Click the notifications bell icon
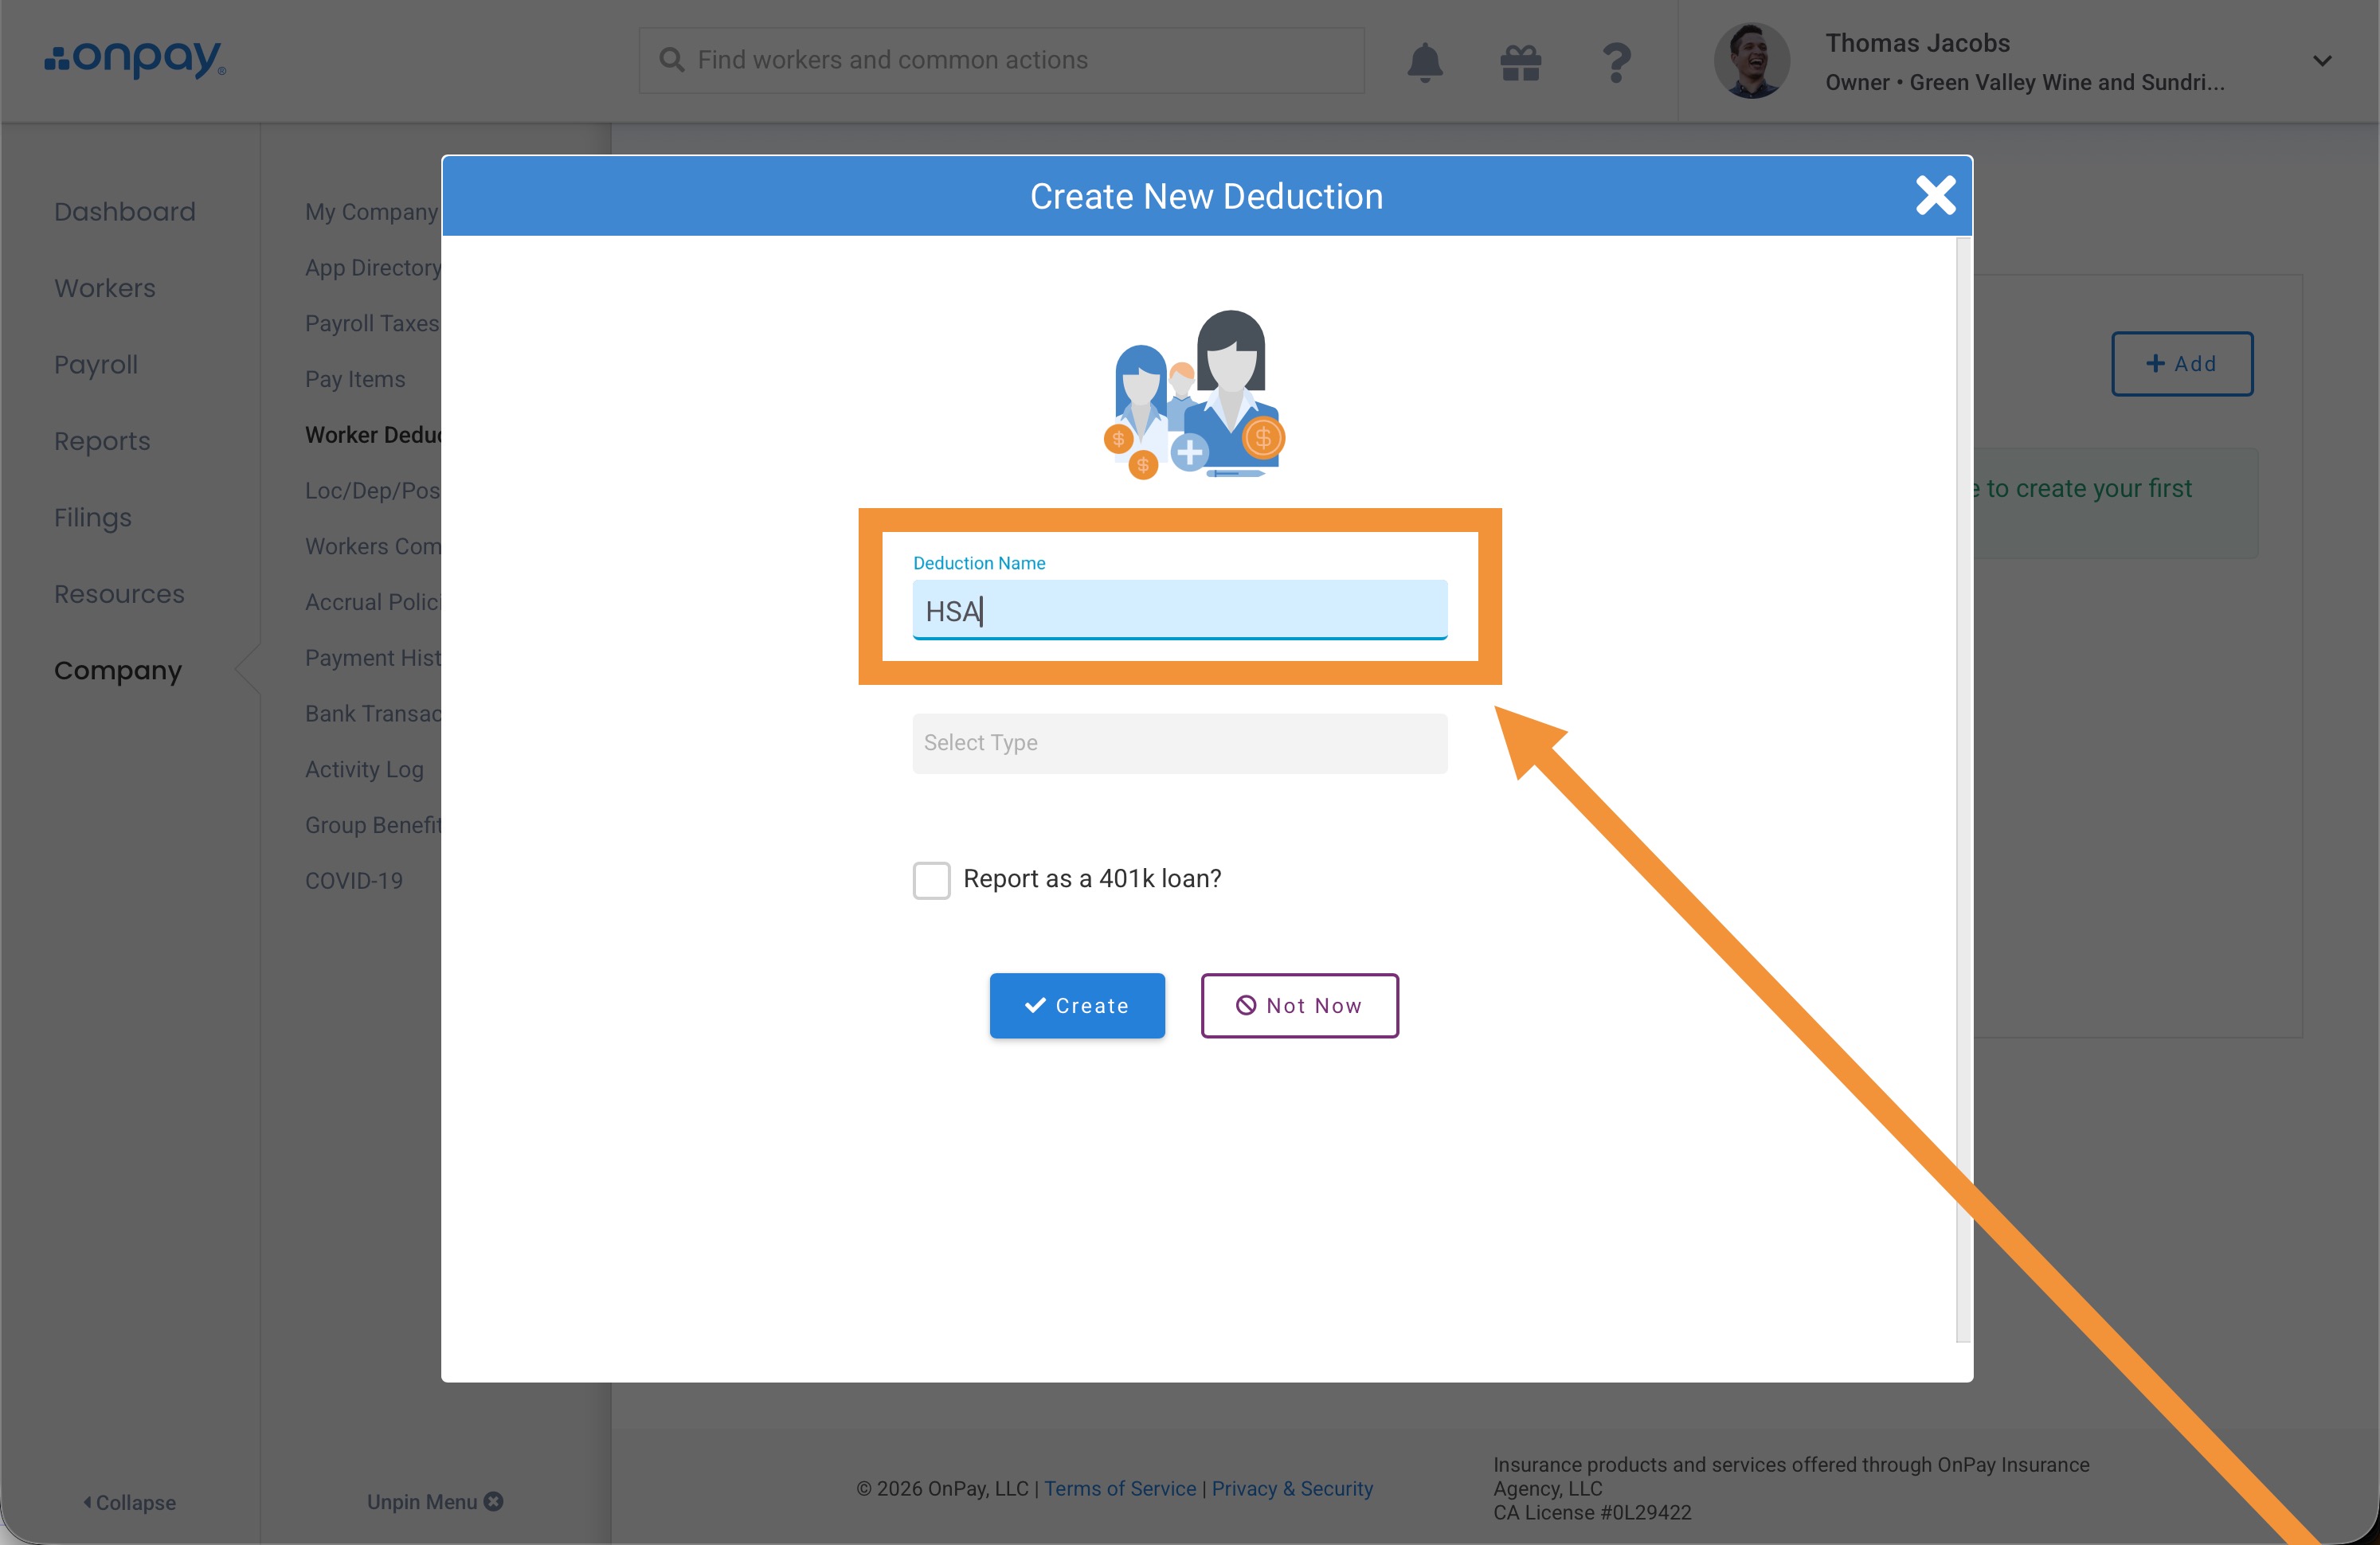2380x1545 pixels. pyautogui.click(x=1424, y=62)
